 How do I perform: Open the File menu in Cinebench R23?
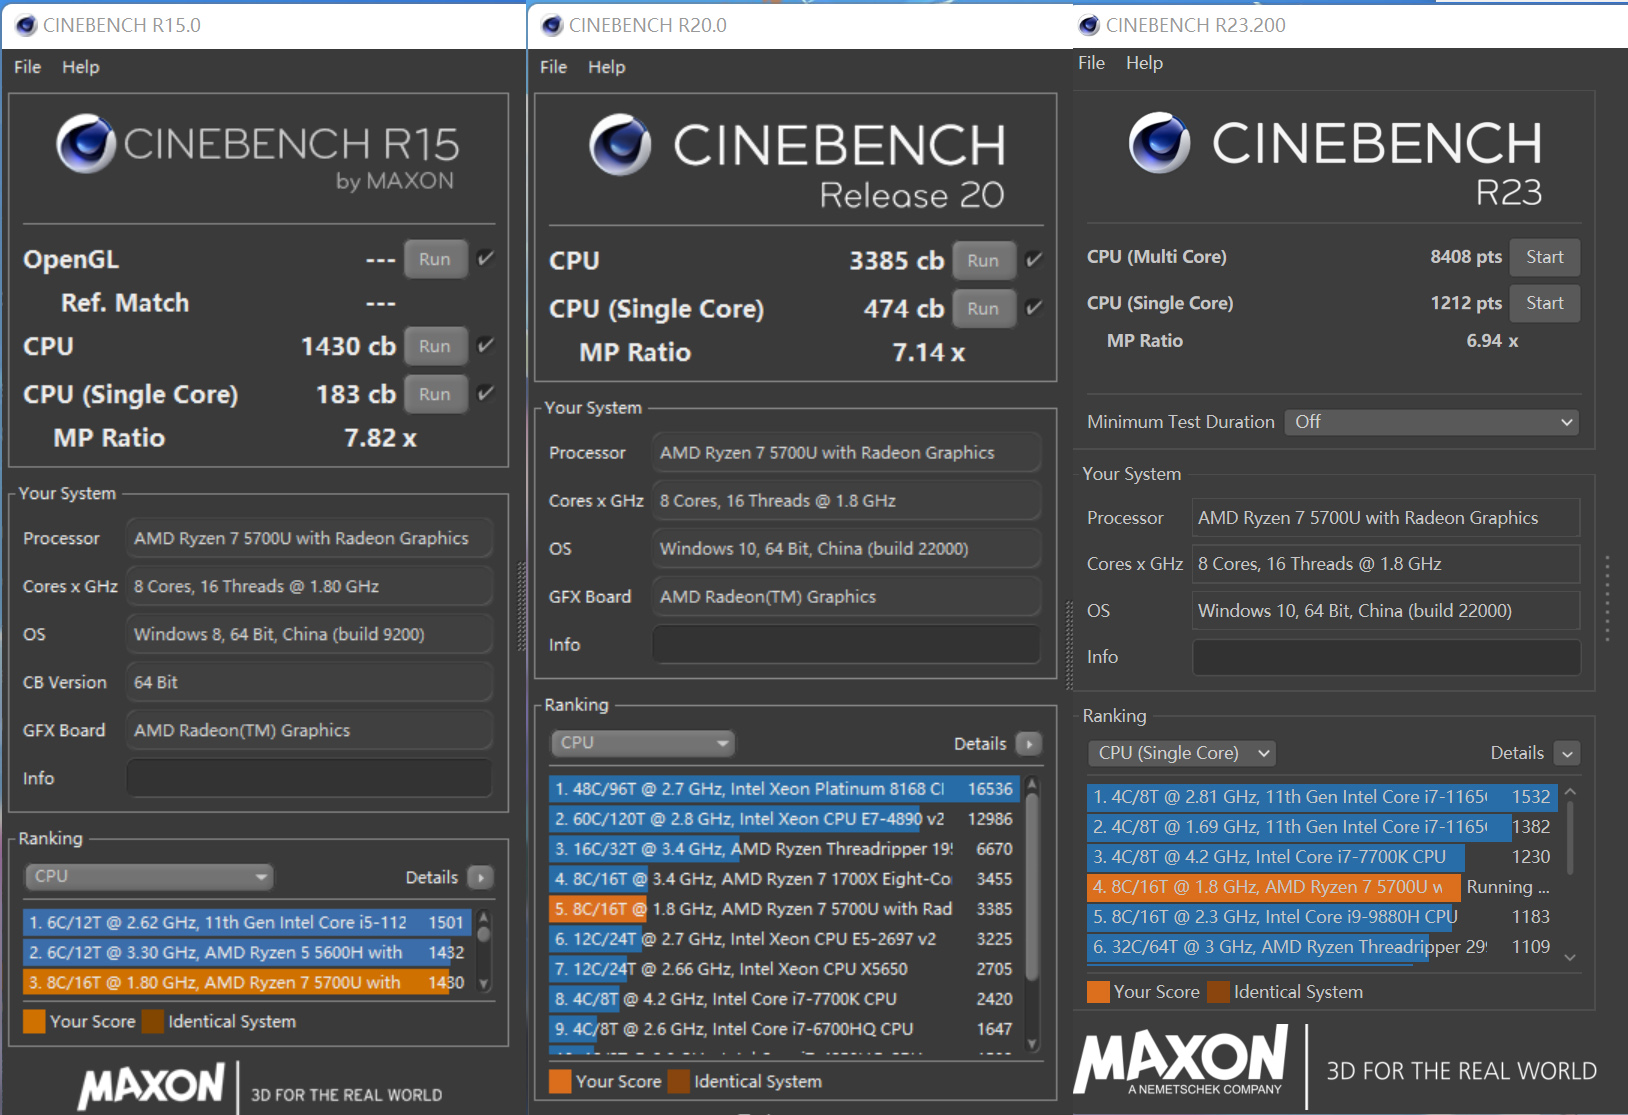(x=1092, y=63)
